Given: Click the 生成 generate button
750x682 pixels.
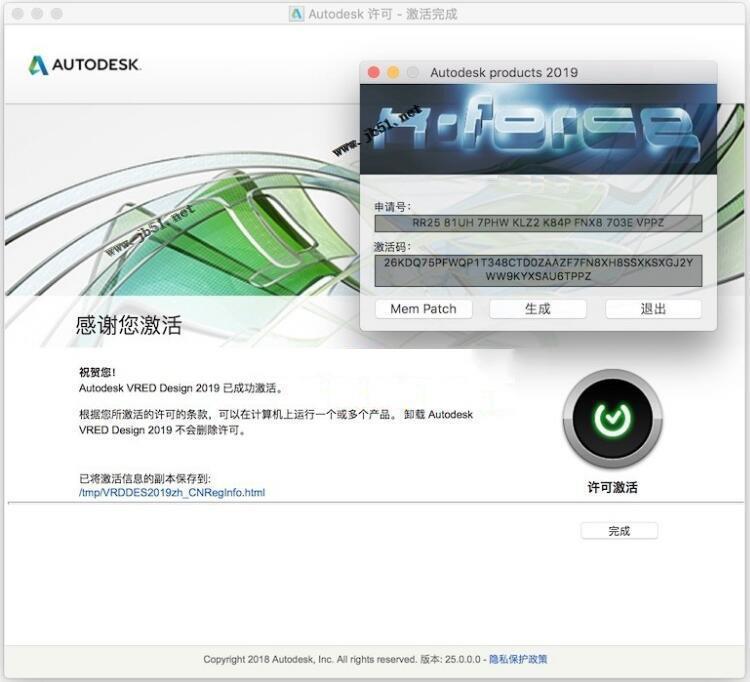Looking at the screenshot, I should [x=538, y=309].
